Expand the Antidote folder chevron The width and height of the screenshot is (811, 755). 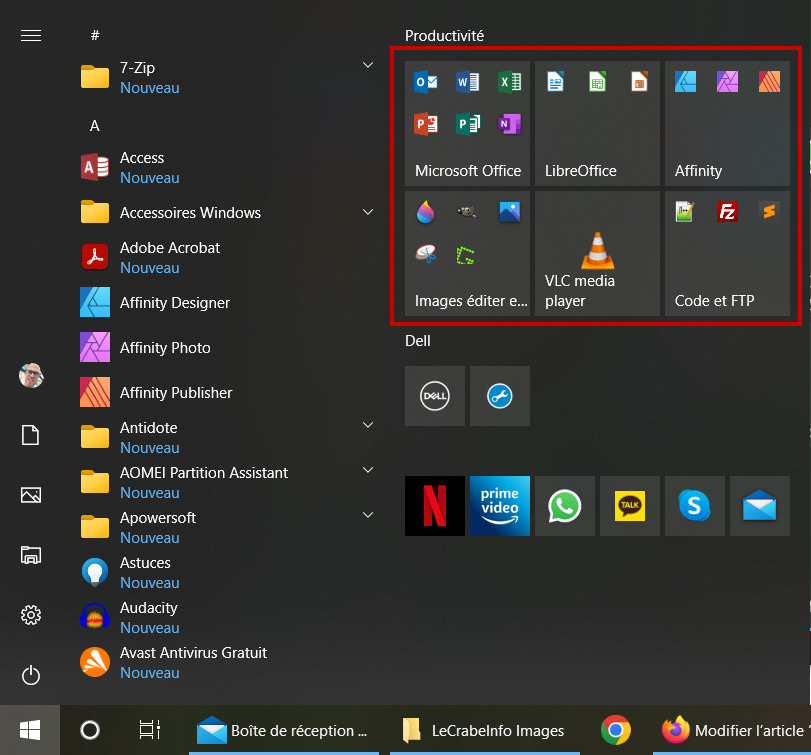point(368,425)
